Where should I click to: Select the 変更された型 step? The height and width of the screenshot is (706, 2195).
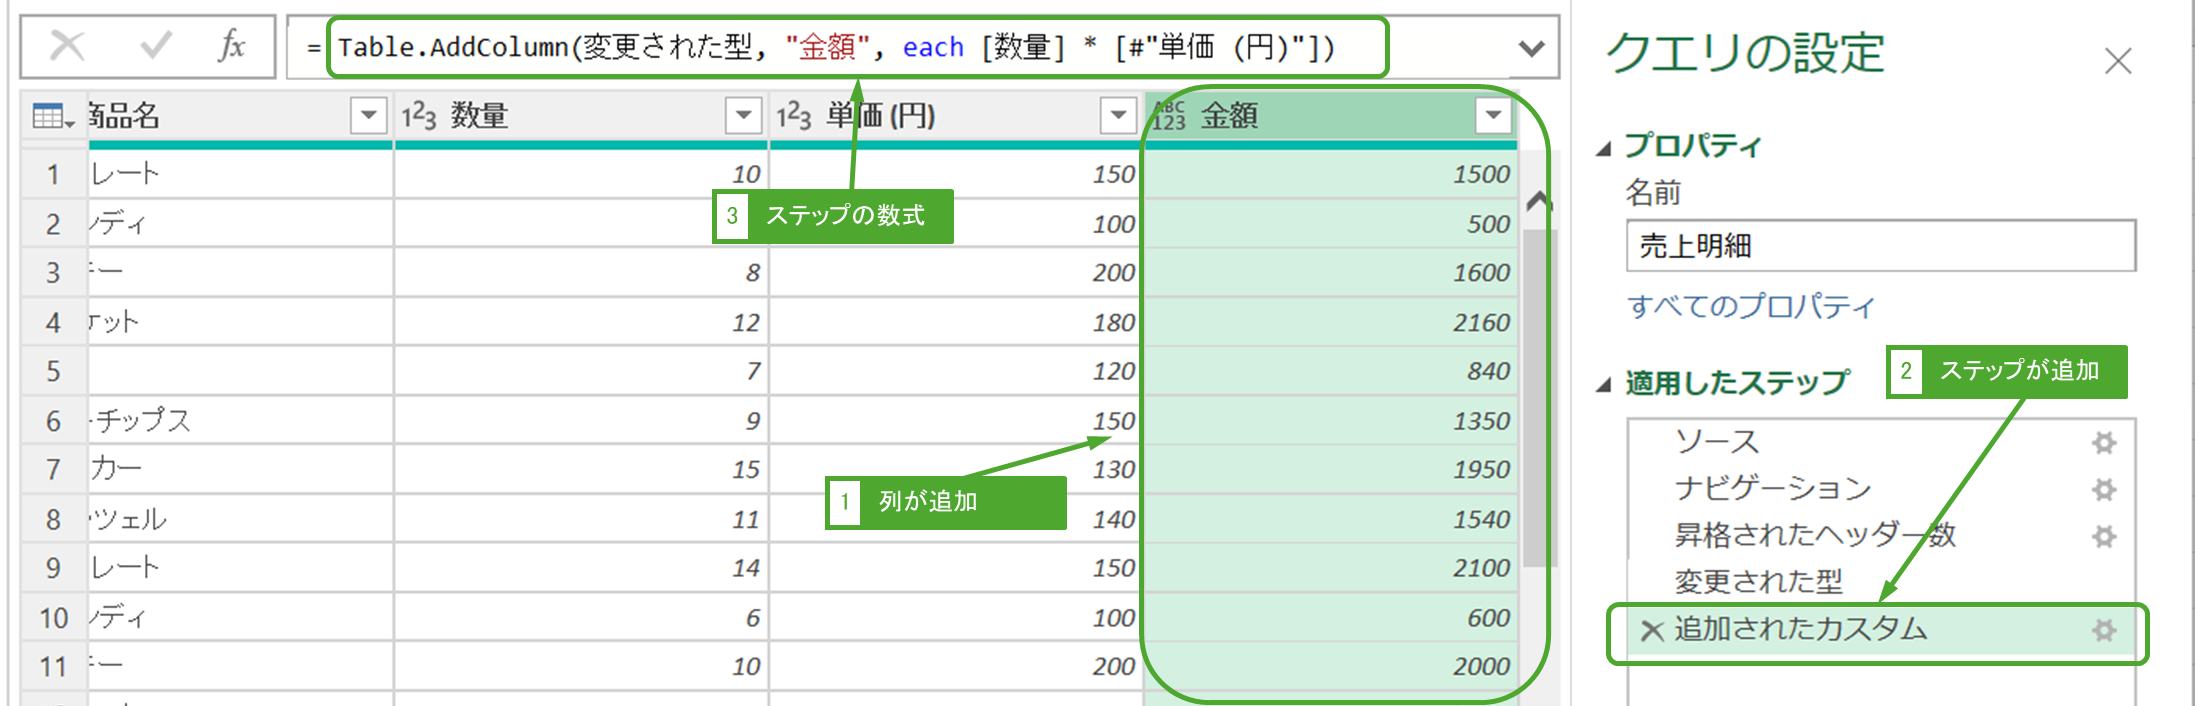1758,582
